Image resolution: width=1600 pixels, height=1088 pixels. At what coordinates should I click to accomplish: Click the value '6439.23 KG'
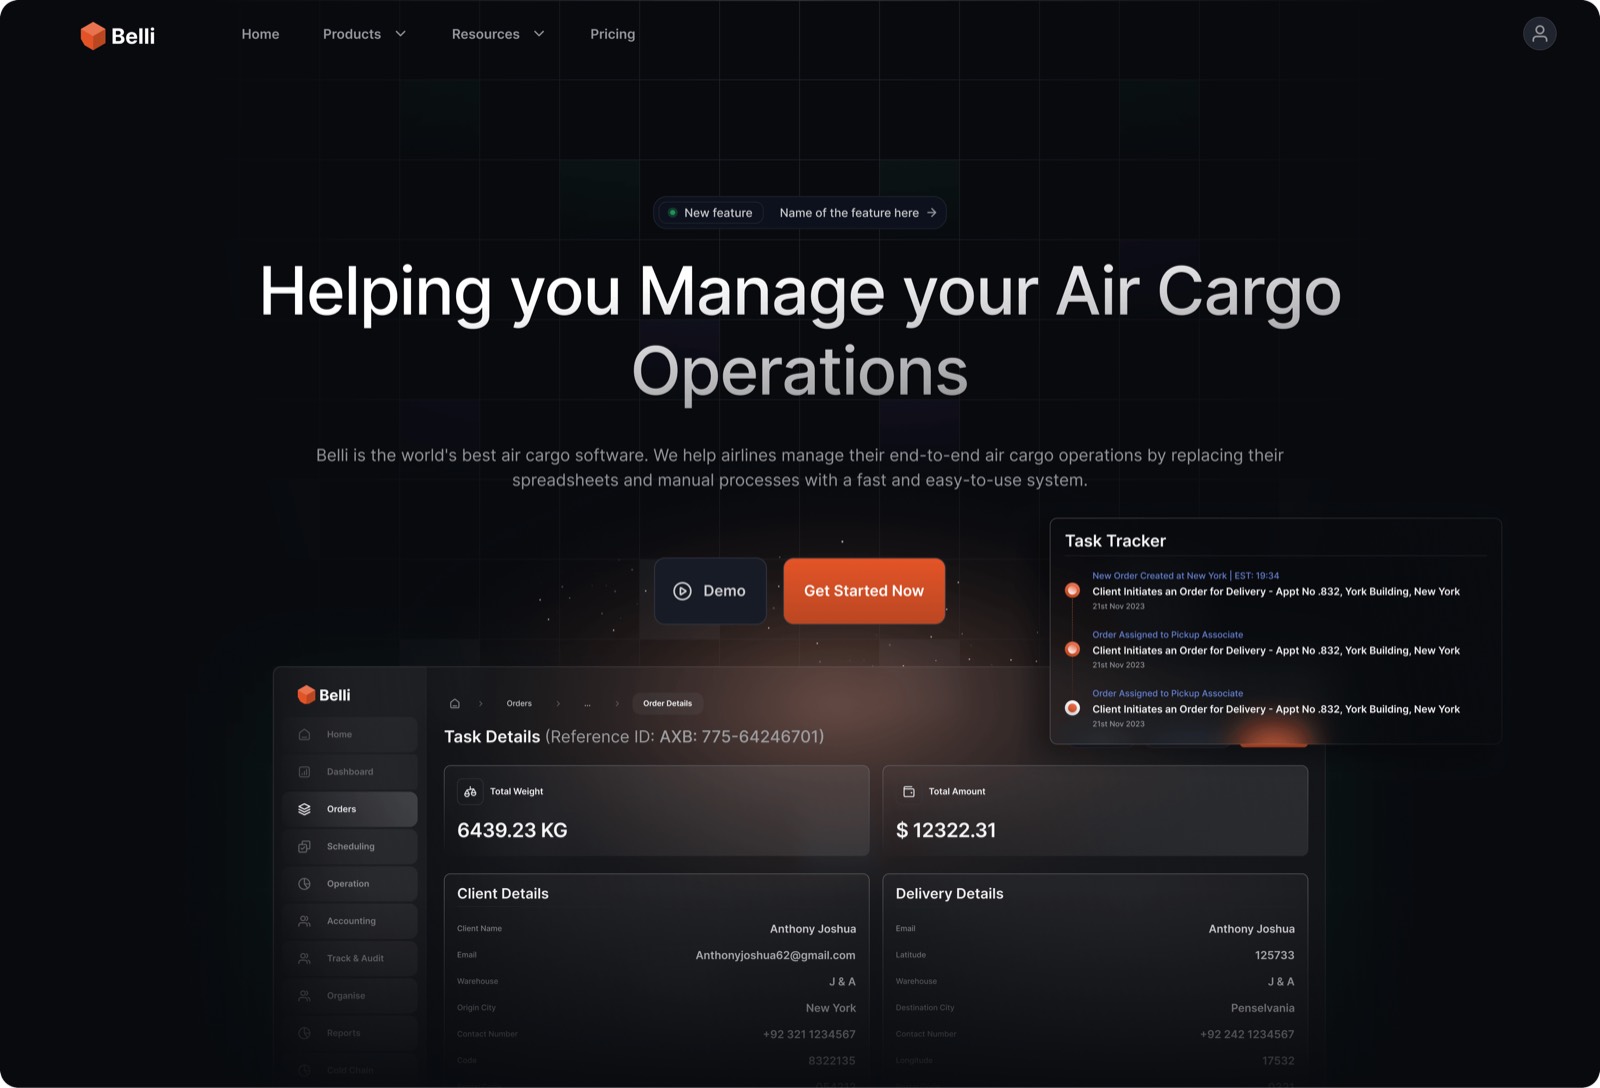(x=512, y=830)
